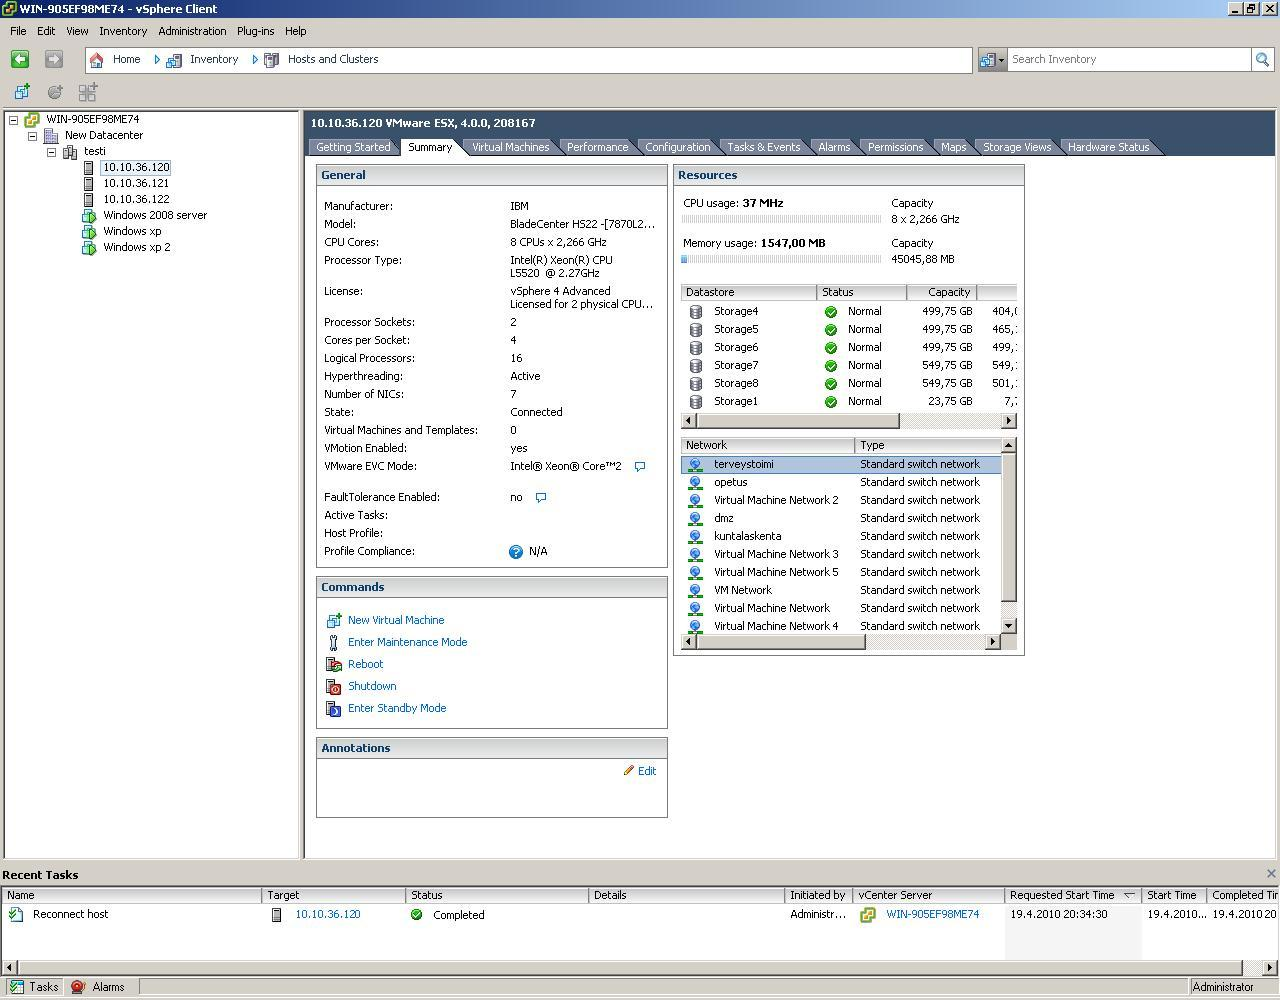Switch to the Configuration tab
This screenshot has width=1280, height=1000.
[677, 147]
